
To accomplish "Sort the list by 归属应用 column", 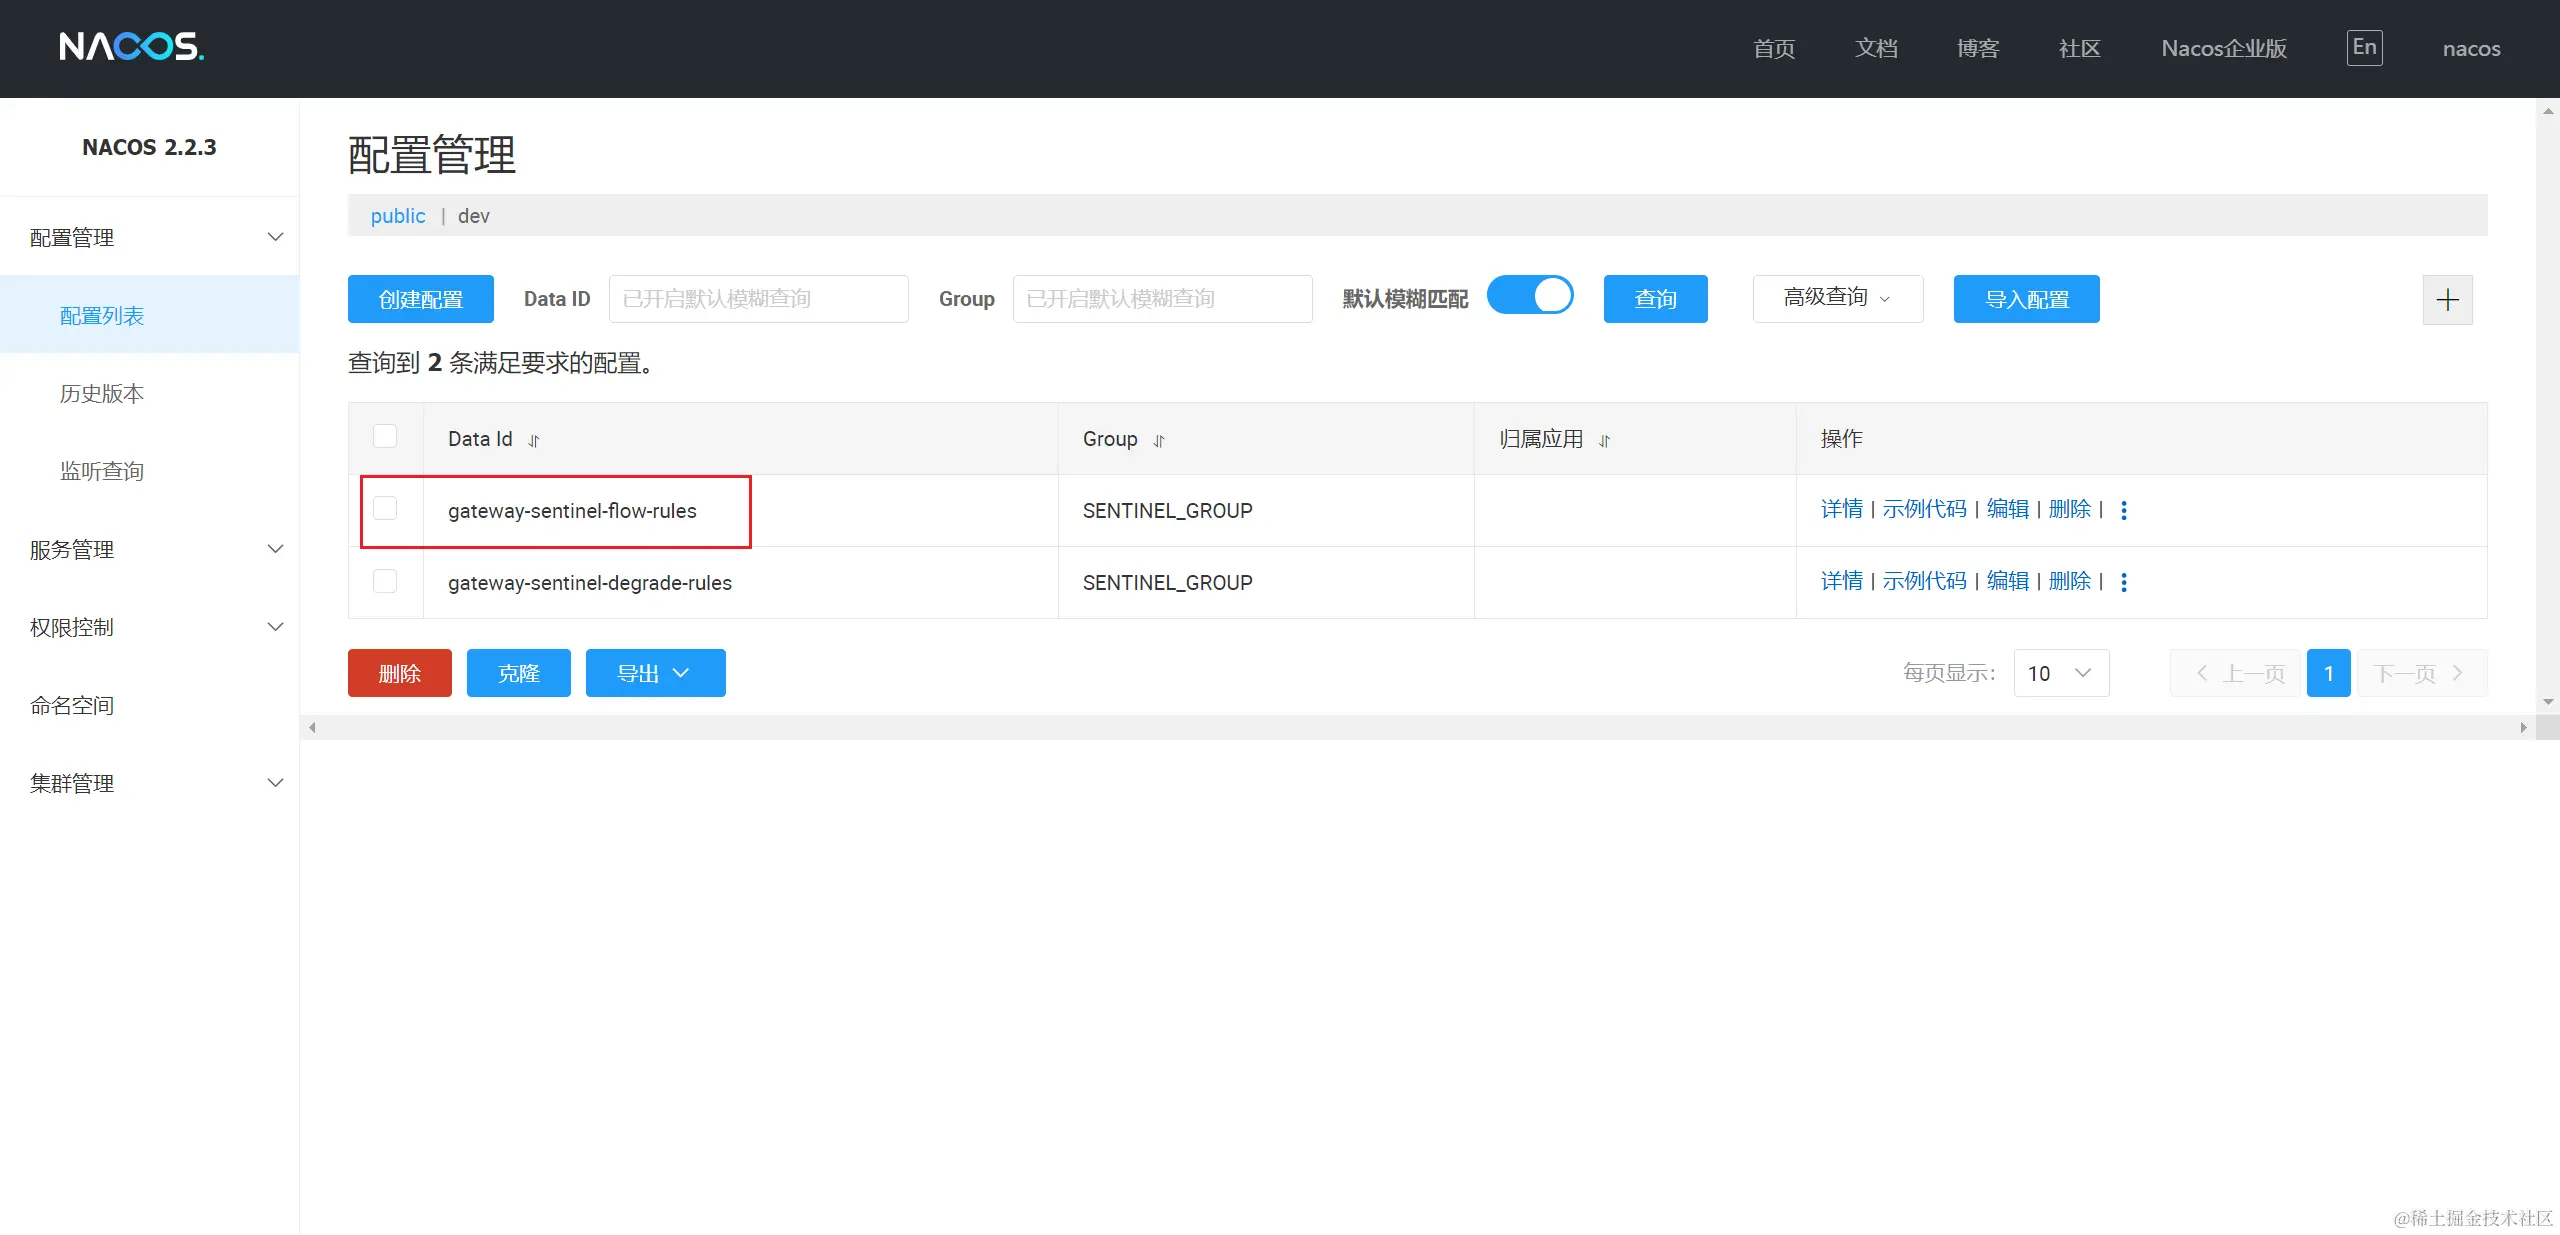I will [x=1604, y=441].
